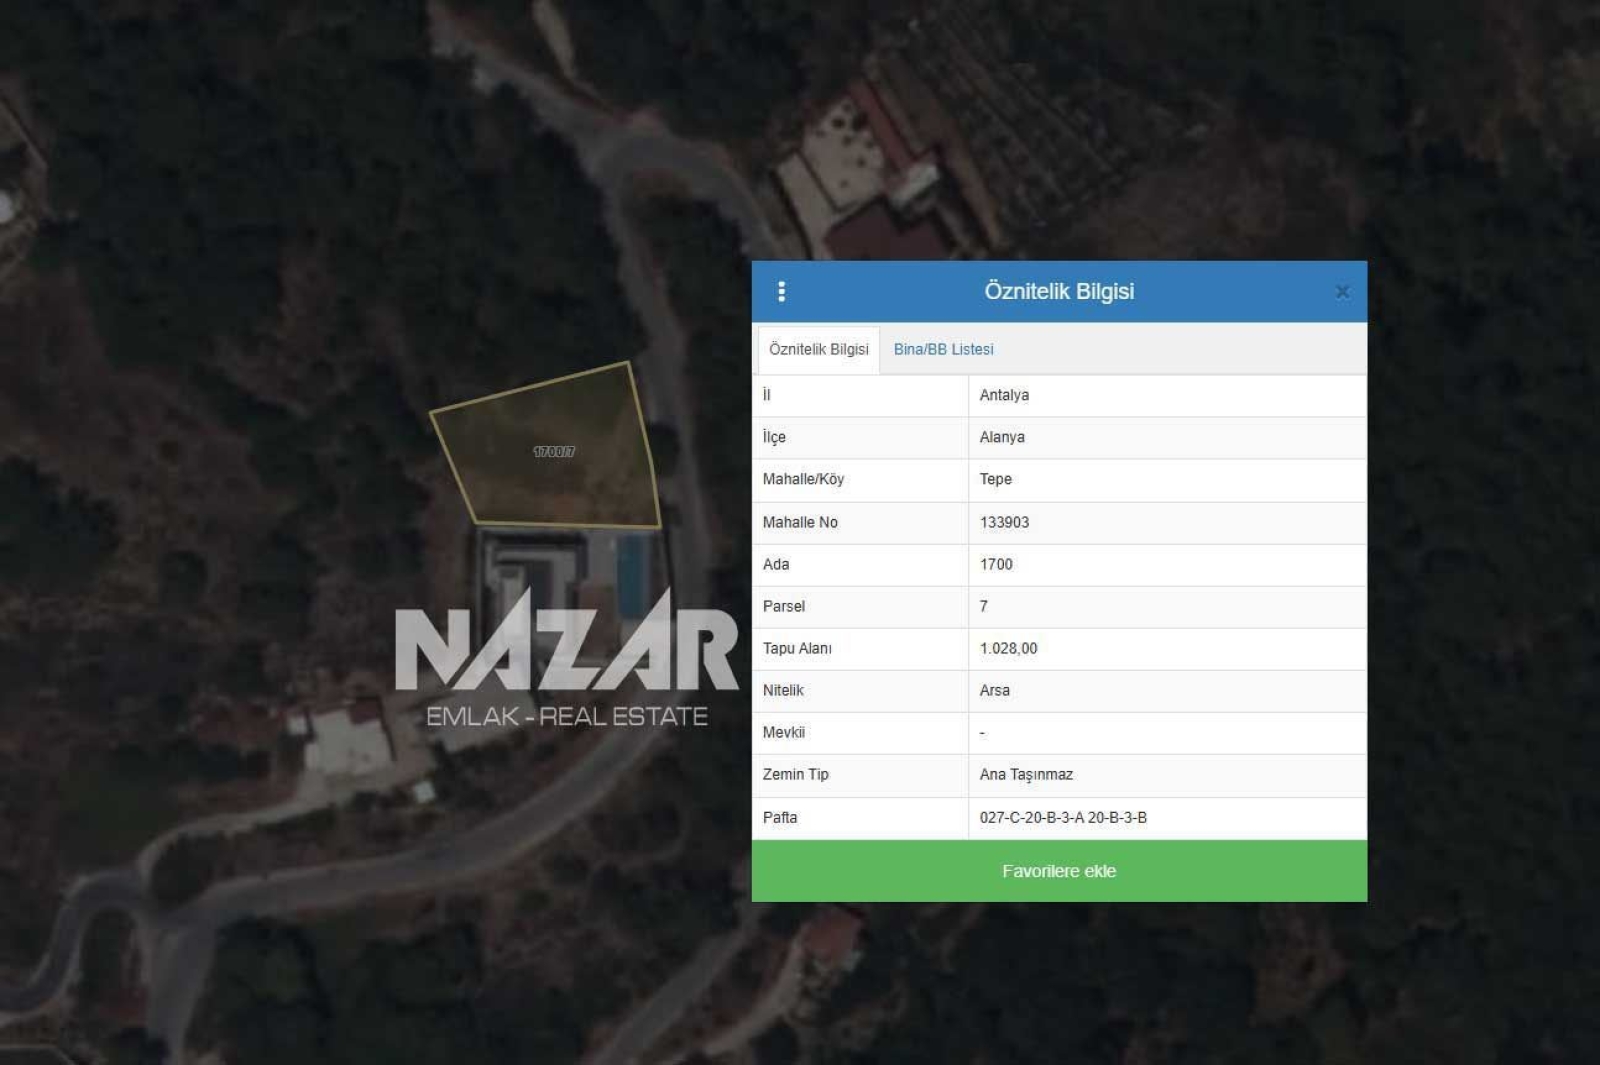Select Mahalle No value 133903
The height and width of the screenshot is (1065, 1600).
[x=1004, y=522]
